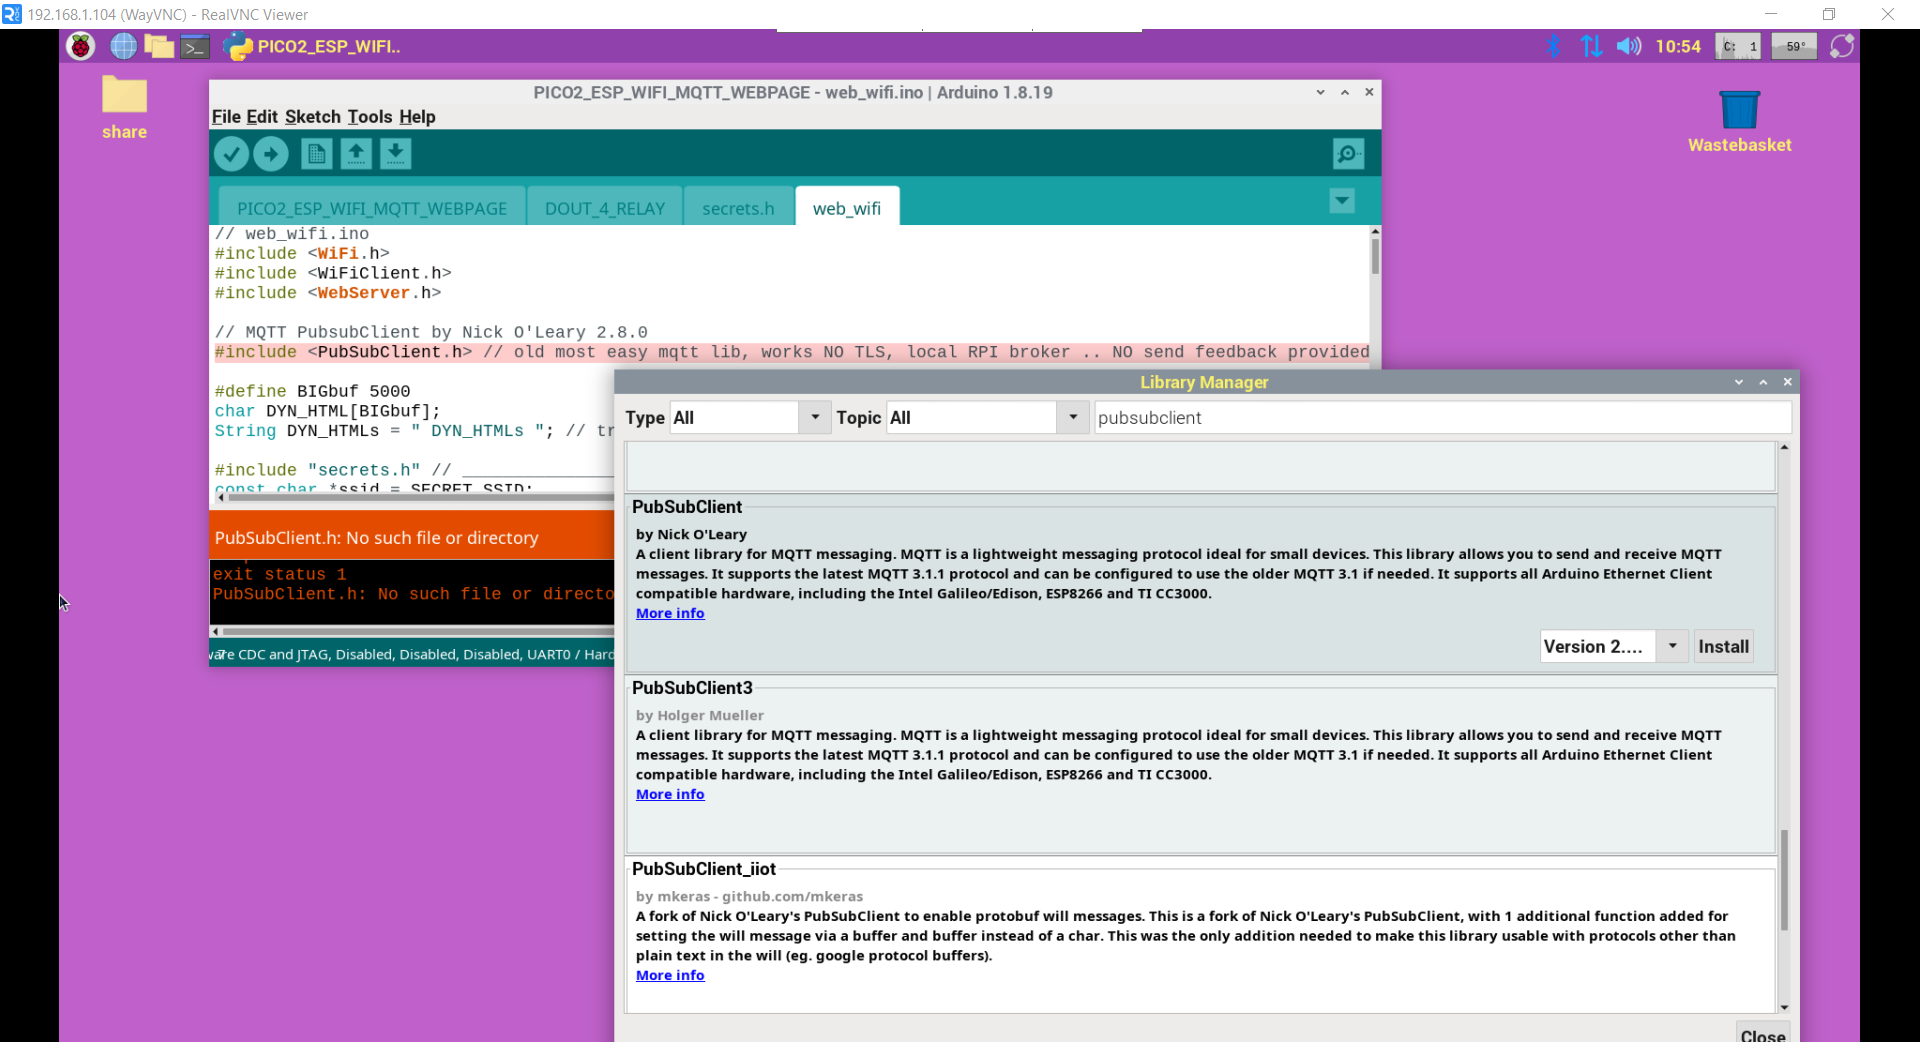Click the 10:54 clock in taskbar
This screenshot has width=1920, height=1042.
tap(1678, 46)
